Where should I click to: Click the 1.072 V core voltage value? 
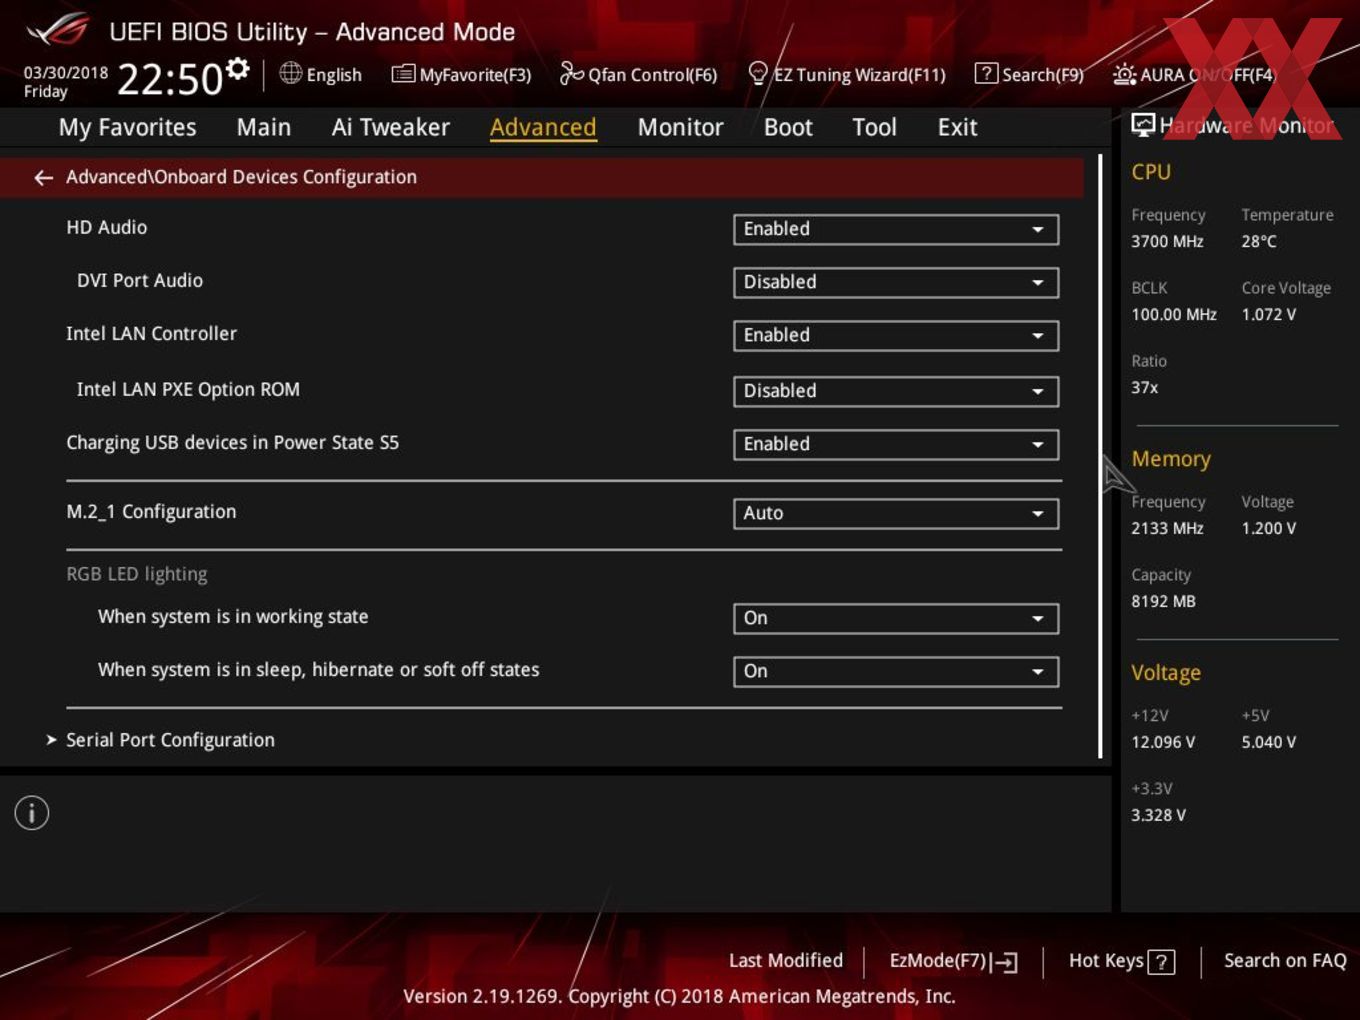1269,314
